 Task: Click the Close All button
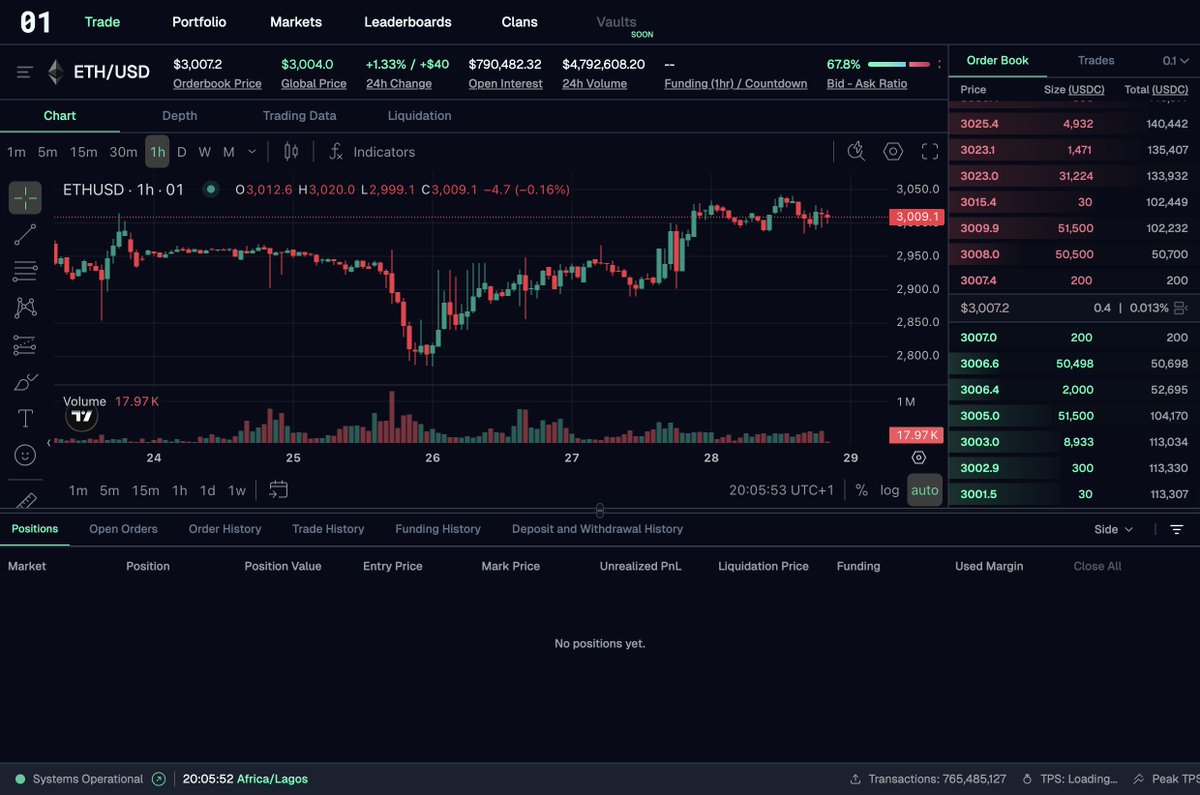pyautogui.click(x=1097, y=566)
